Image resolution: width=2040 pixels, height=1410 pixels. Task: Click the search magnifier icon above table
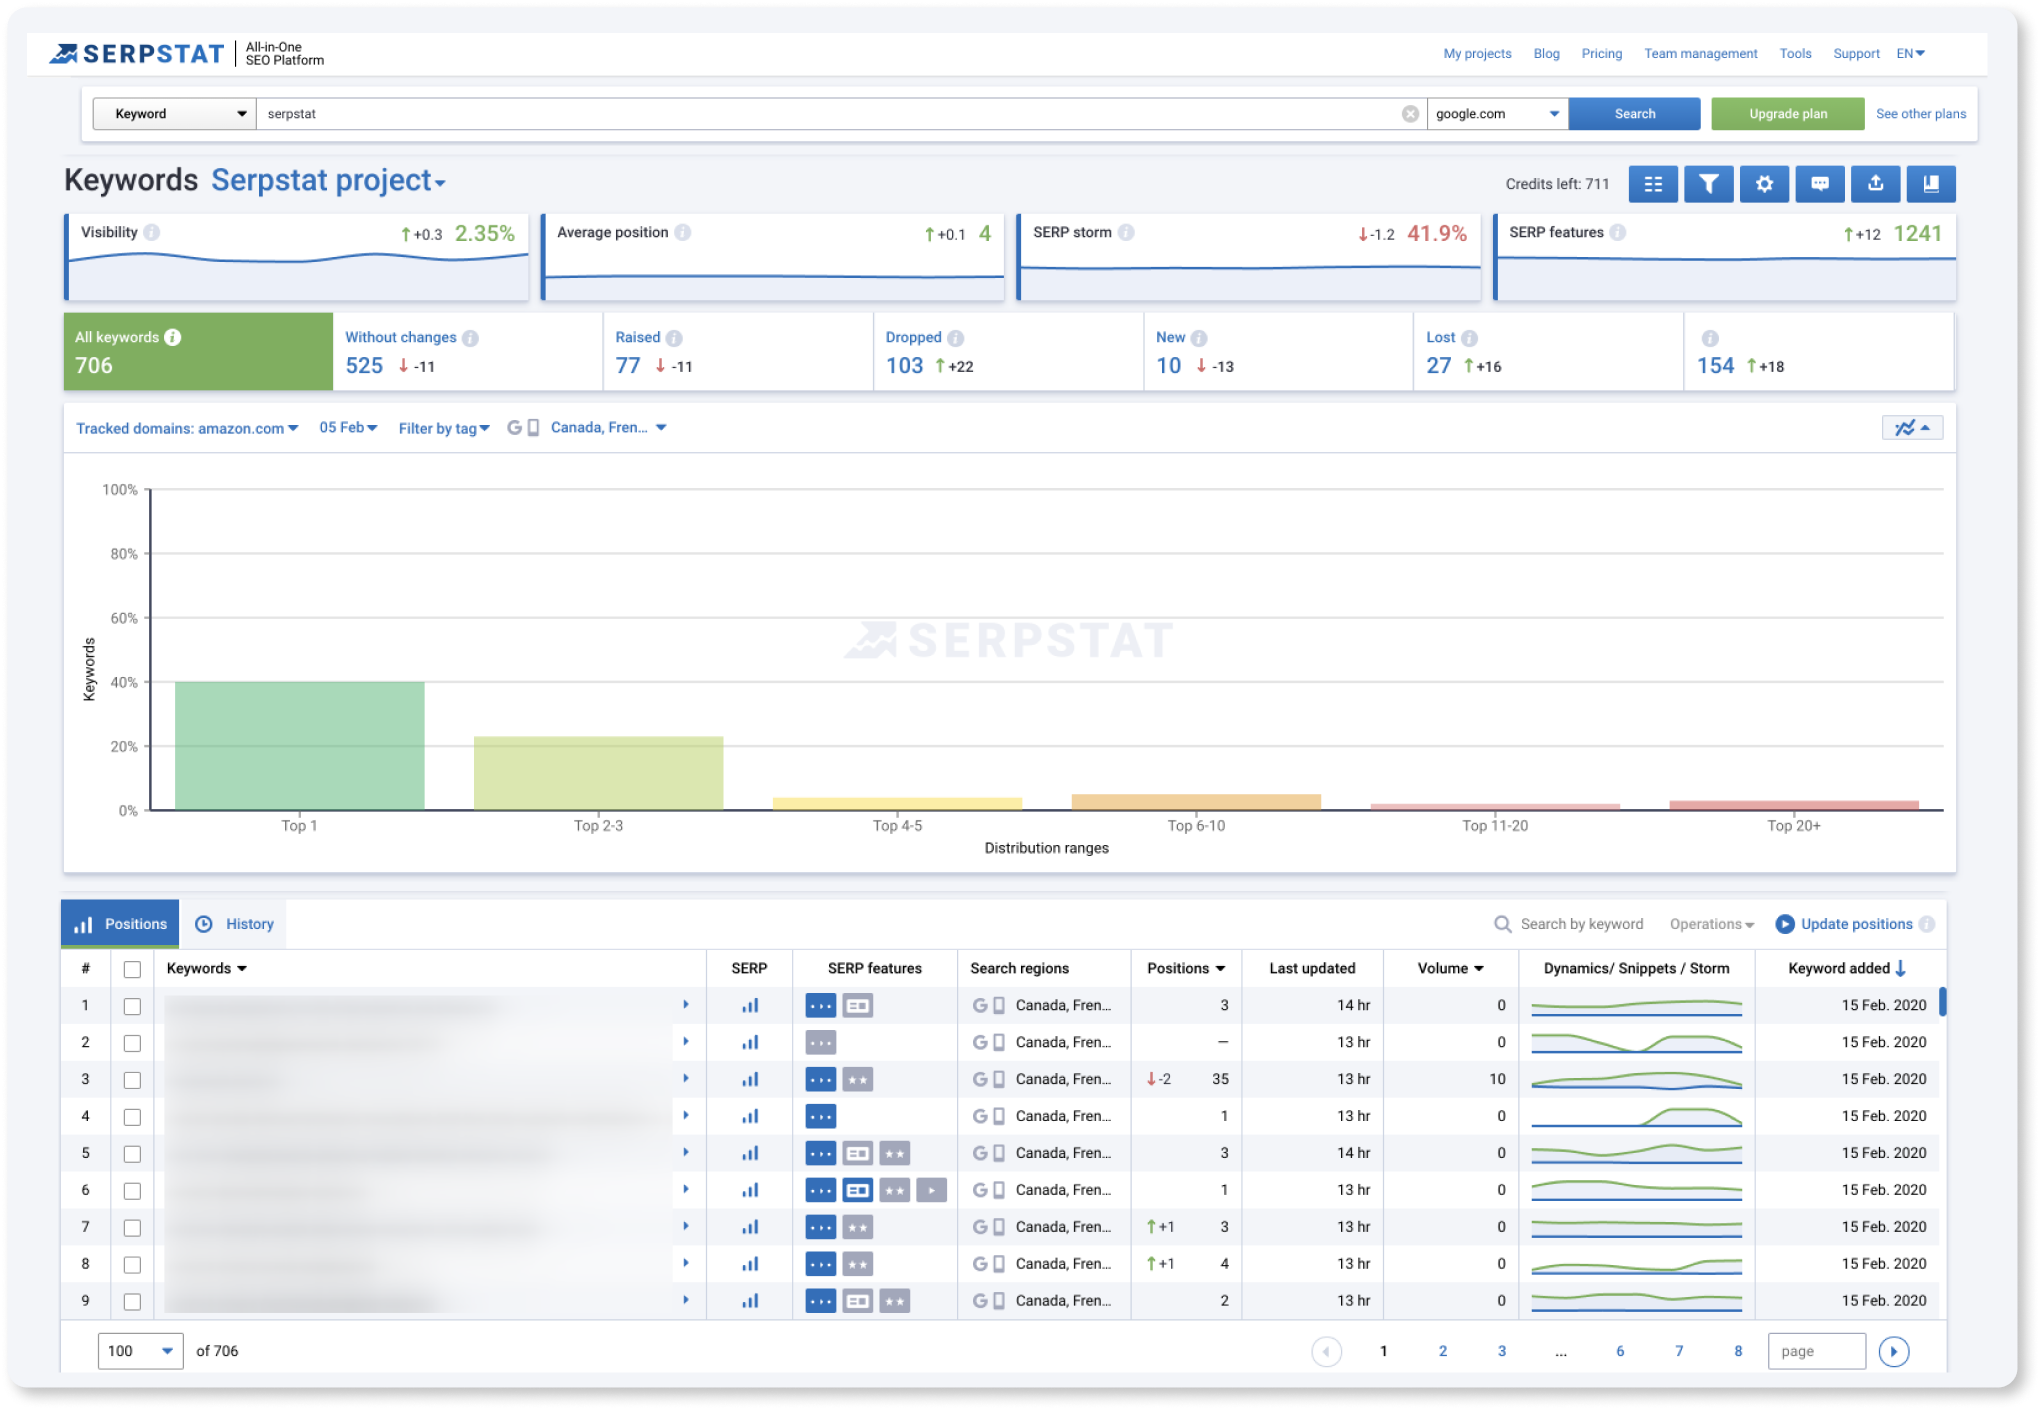tap(1502, 924)
